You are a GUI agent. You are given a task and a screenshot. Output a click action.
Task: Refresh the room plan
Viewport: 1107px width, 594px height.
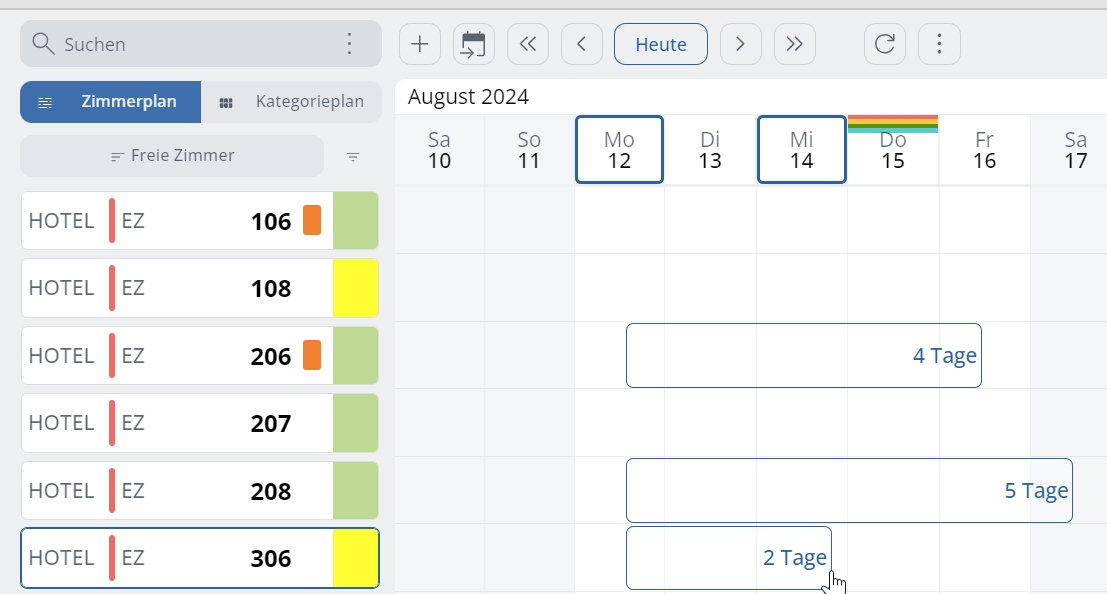point(885,44)
